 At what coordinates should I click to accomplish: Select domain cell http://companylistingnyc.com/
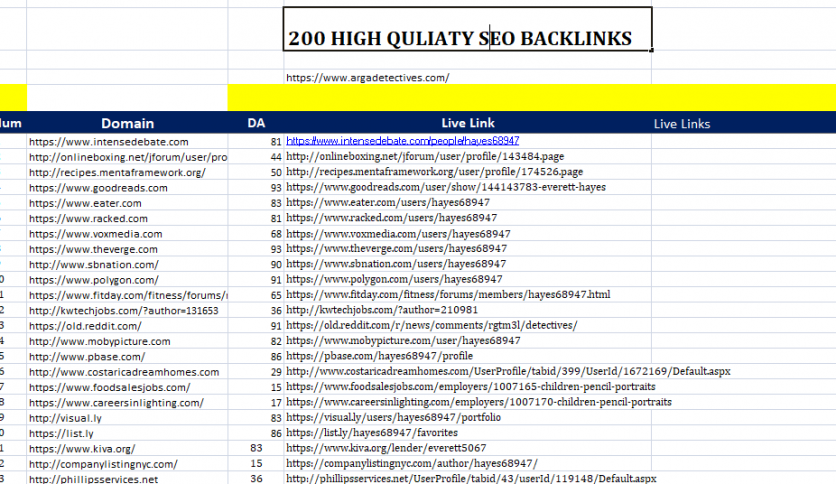[x=103, y=464]
